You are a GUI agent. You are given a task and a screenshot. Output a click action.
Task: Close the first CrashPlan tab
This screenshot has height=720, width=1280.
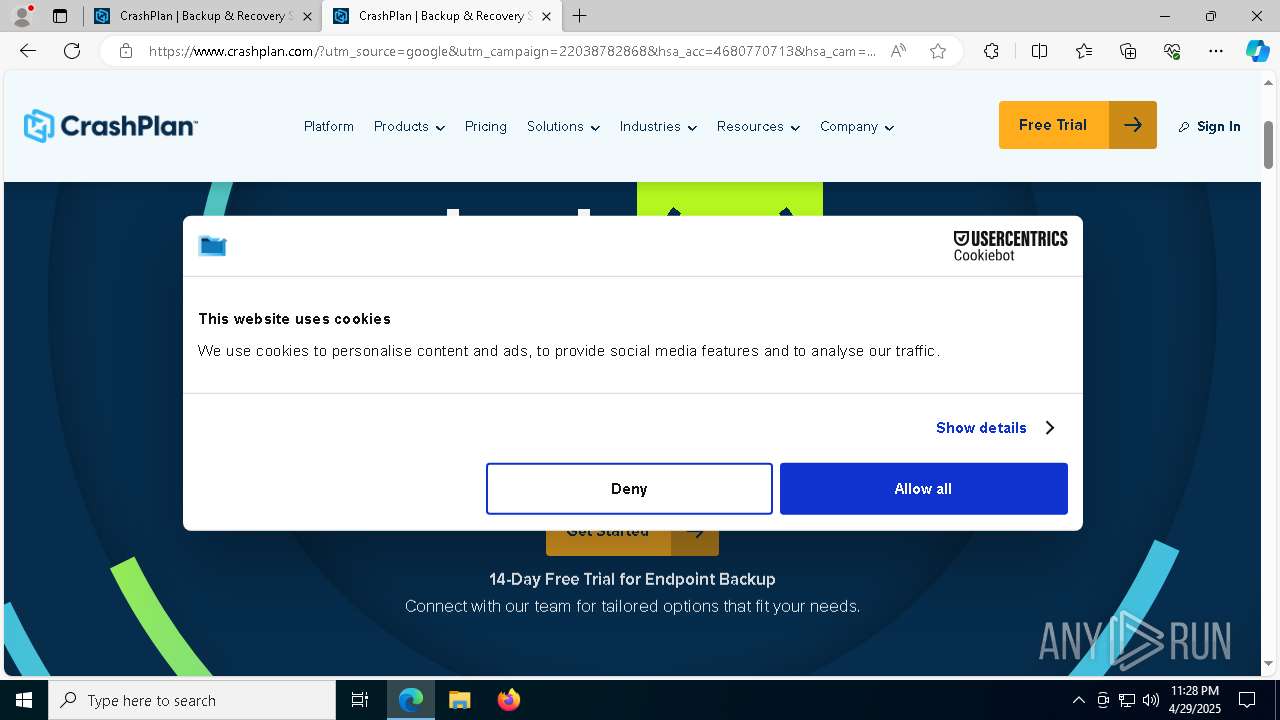[x=306, y=16]
